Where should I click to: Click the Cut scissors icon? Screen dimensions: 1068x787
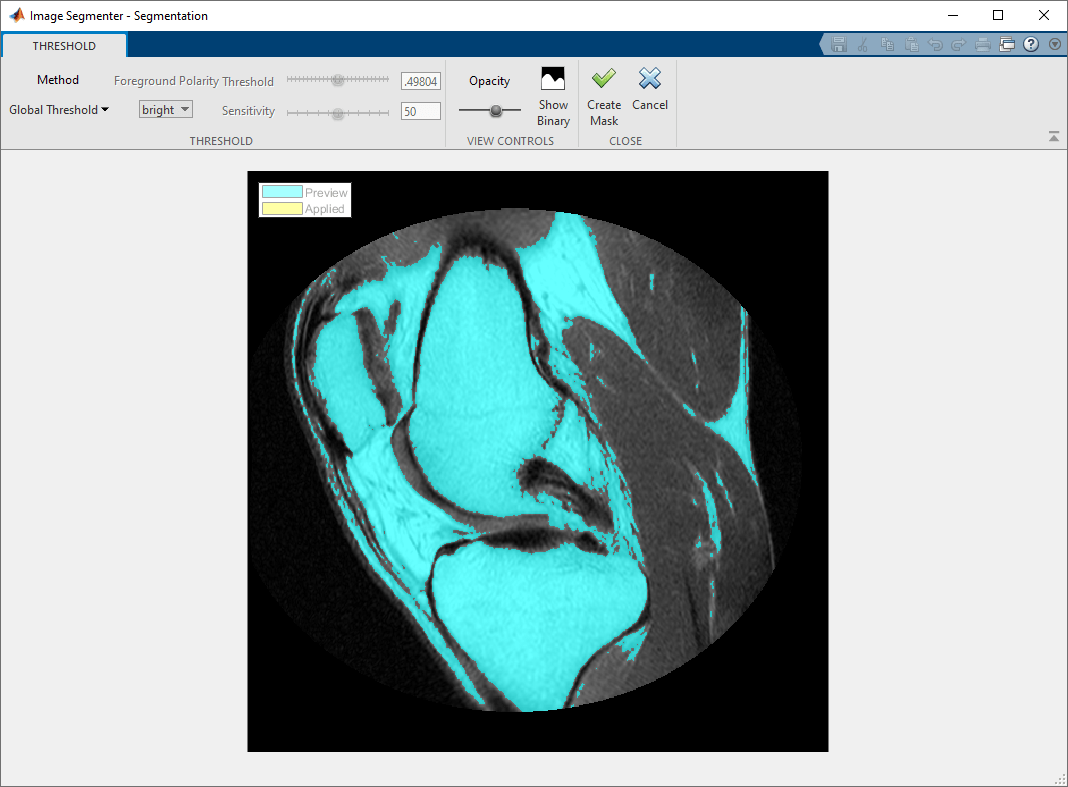point(863,45)
